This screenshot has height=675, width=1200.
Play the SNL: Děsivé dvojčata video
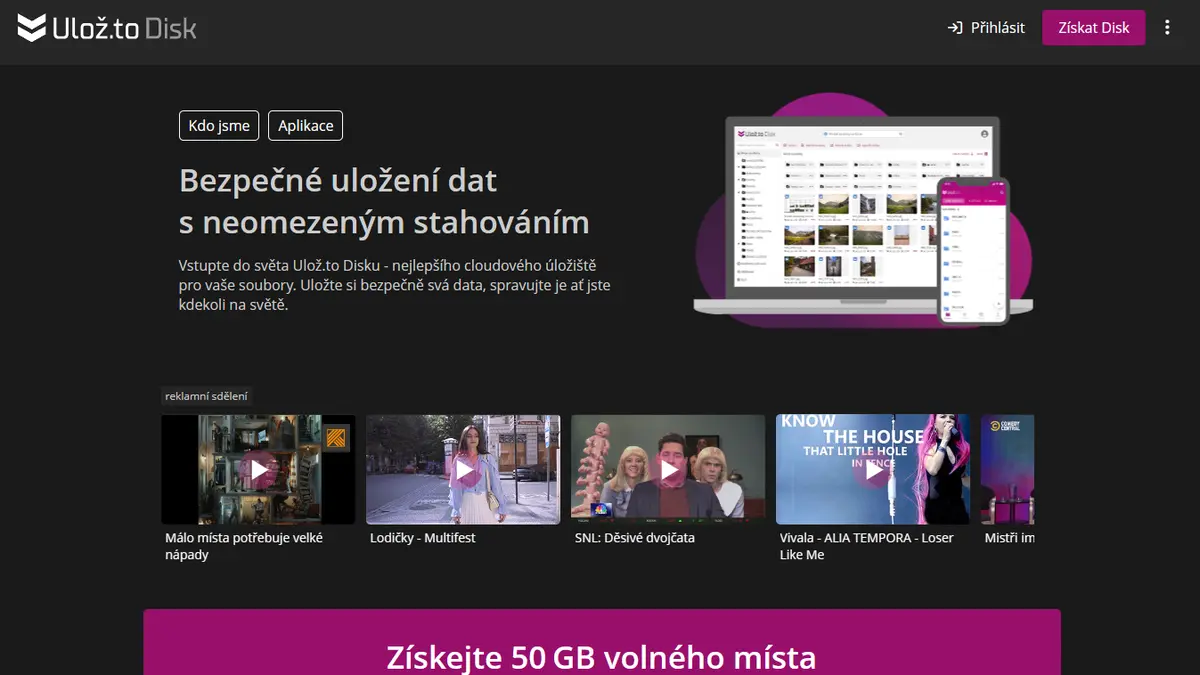tap(669, 469)
